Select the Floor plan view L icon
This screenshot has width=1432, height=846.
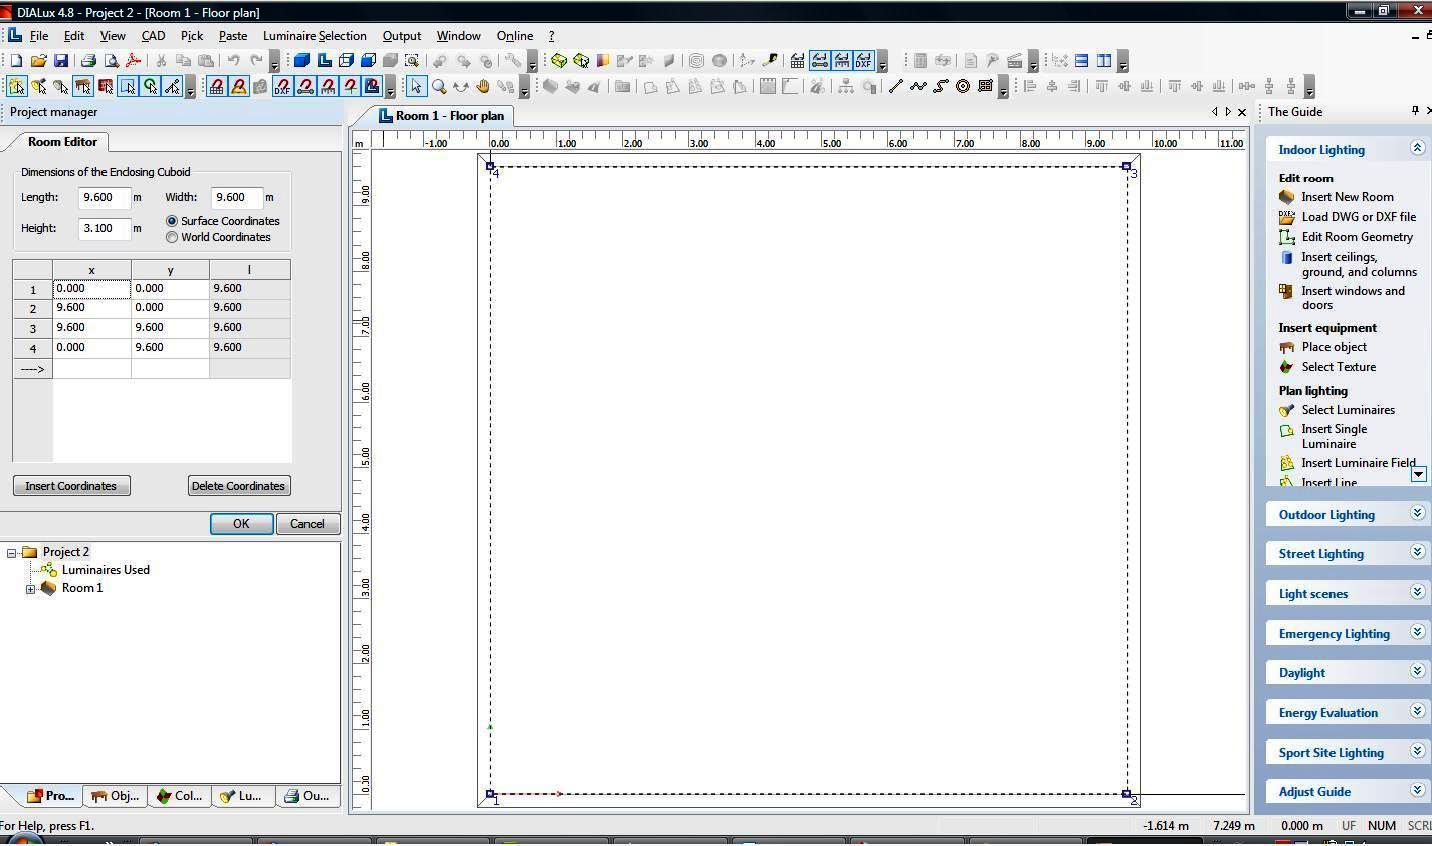coord(324,61)
